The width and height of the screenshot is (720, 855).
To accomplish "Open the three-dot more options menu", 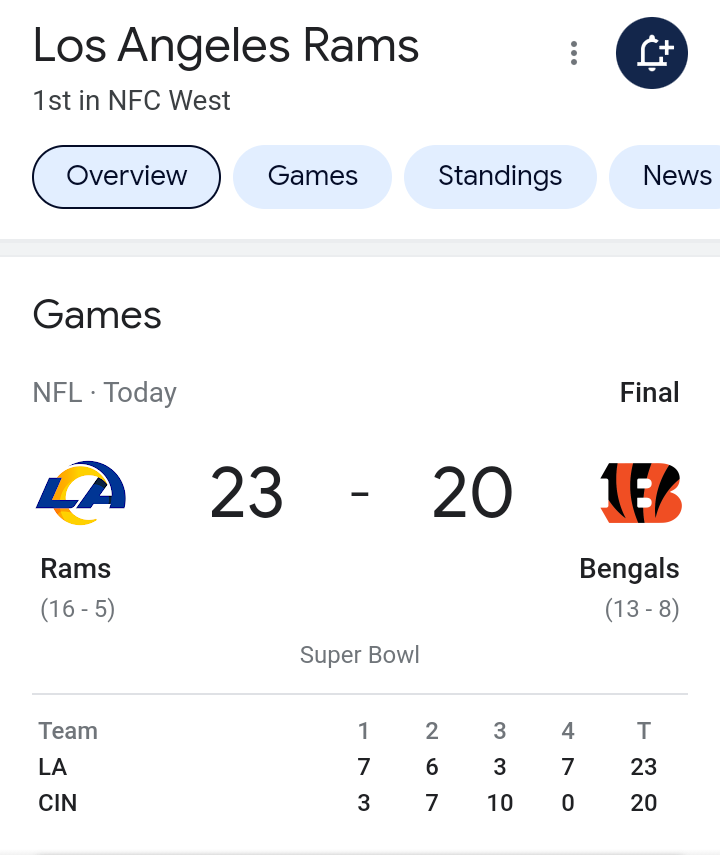I will click(573, 53).
